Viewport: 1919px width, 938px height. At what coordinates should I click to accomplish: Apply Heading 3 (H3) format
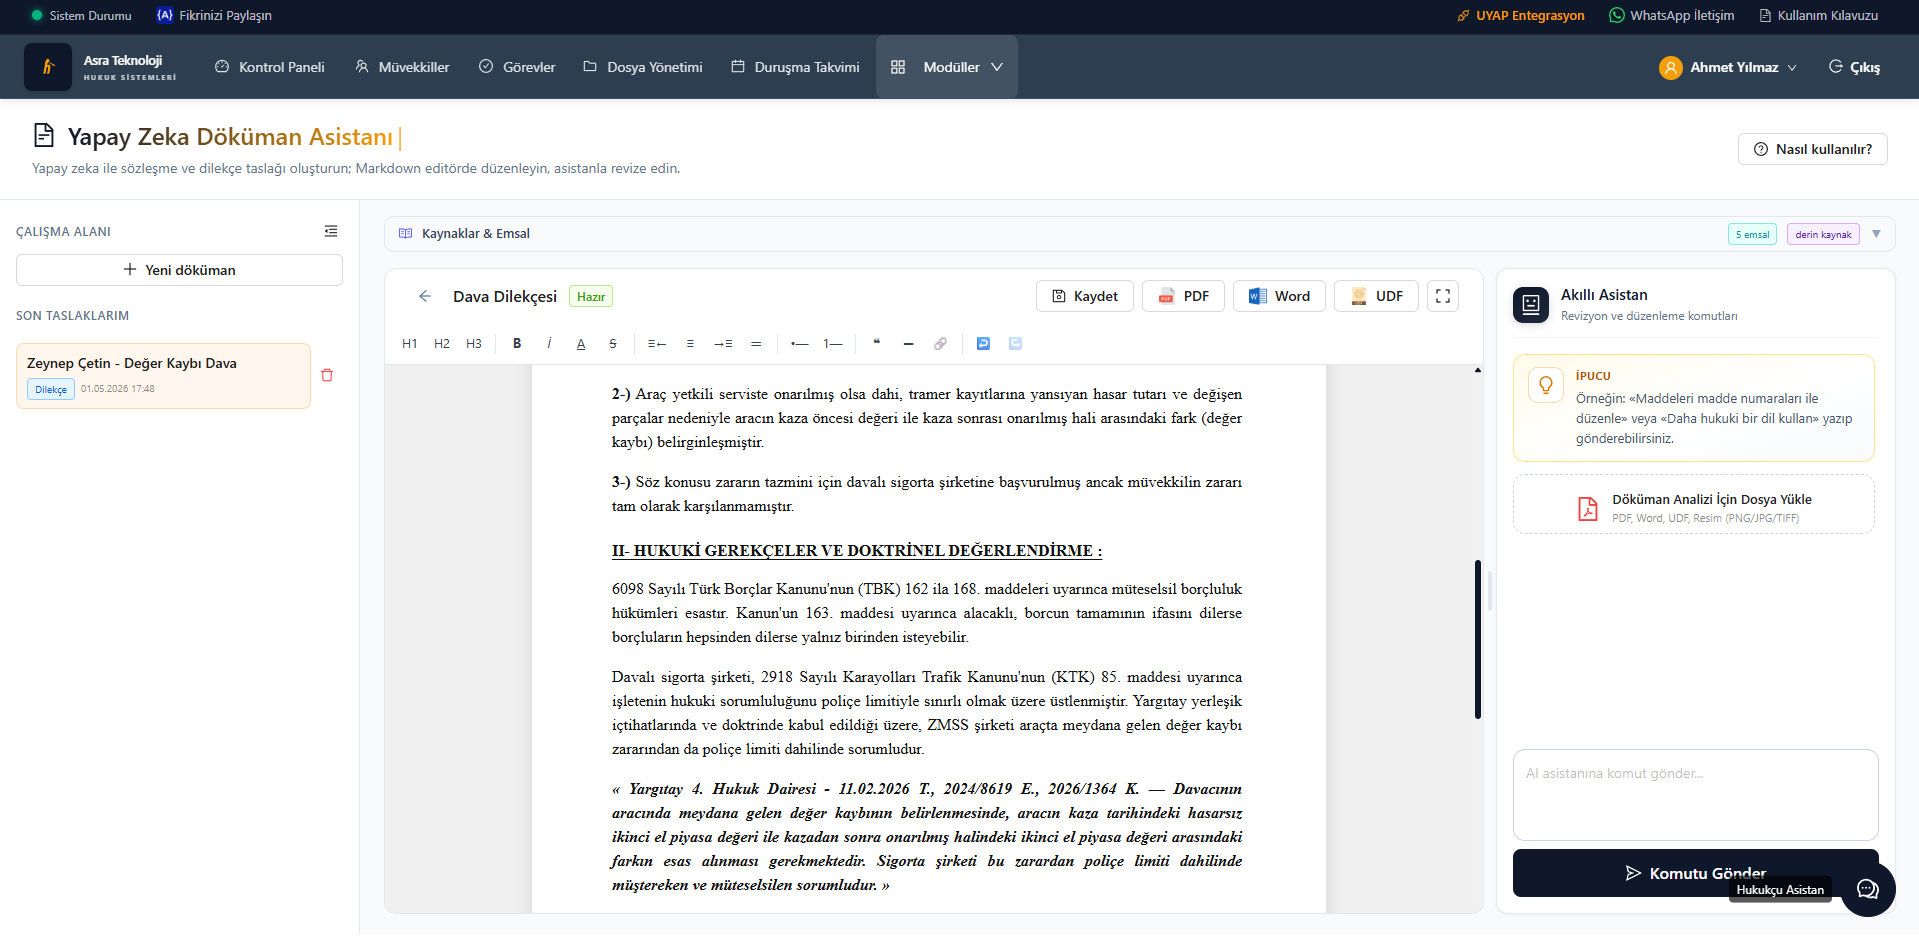coord(474,344)
